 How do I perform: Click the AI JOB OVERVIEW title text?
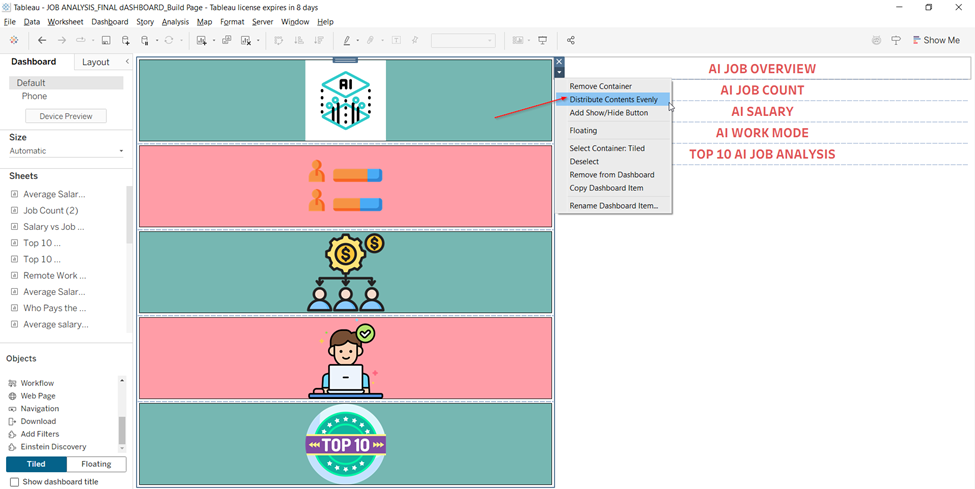[762, 68]
